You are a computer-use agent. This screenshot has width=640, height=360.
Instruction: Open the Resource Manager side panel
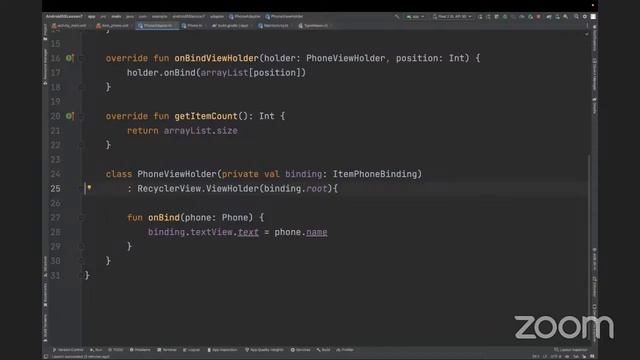45,67
